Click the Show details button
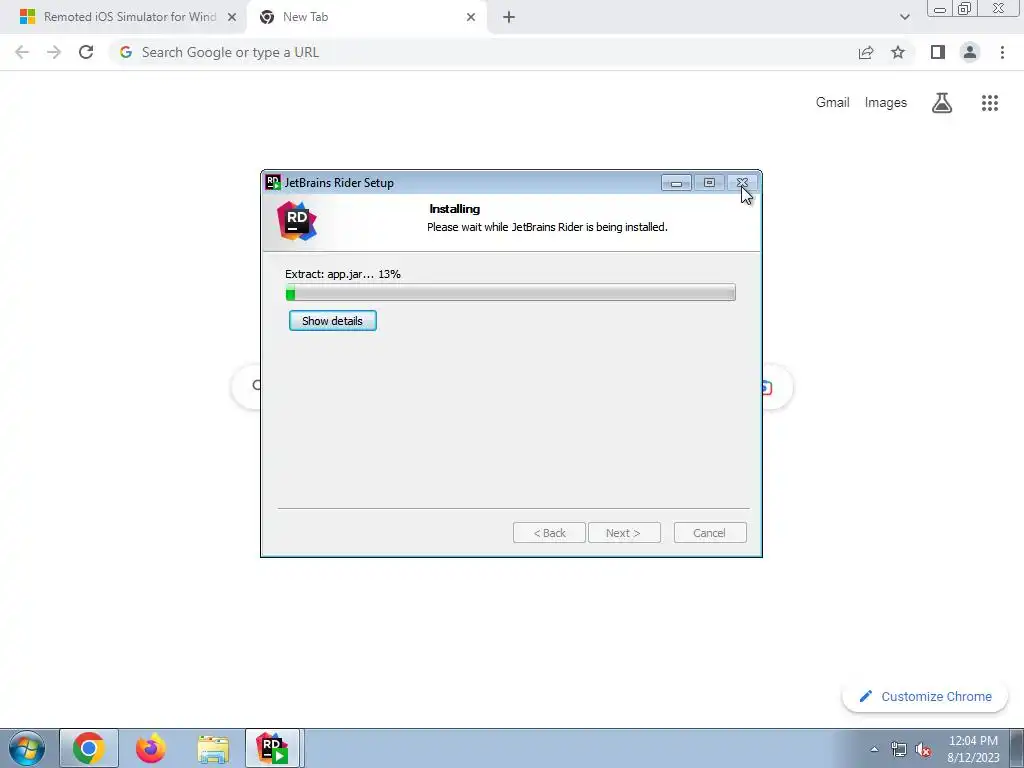Screen dimensions: 1024x768 pyautogui.click(x=332, y=321)
